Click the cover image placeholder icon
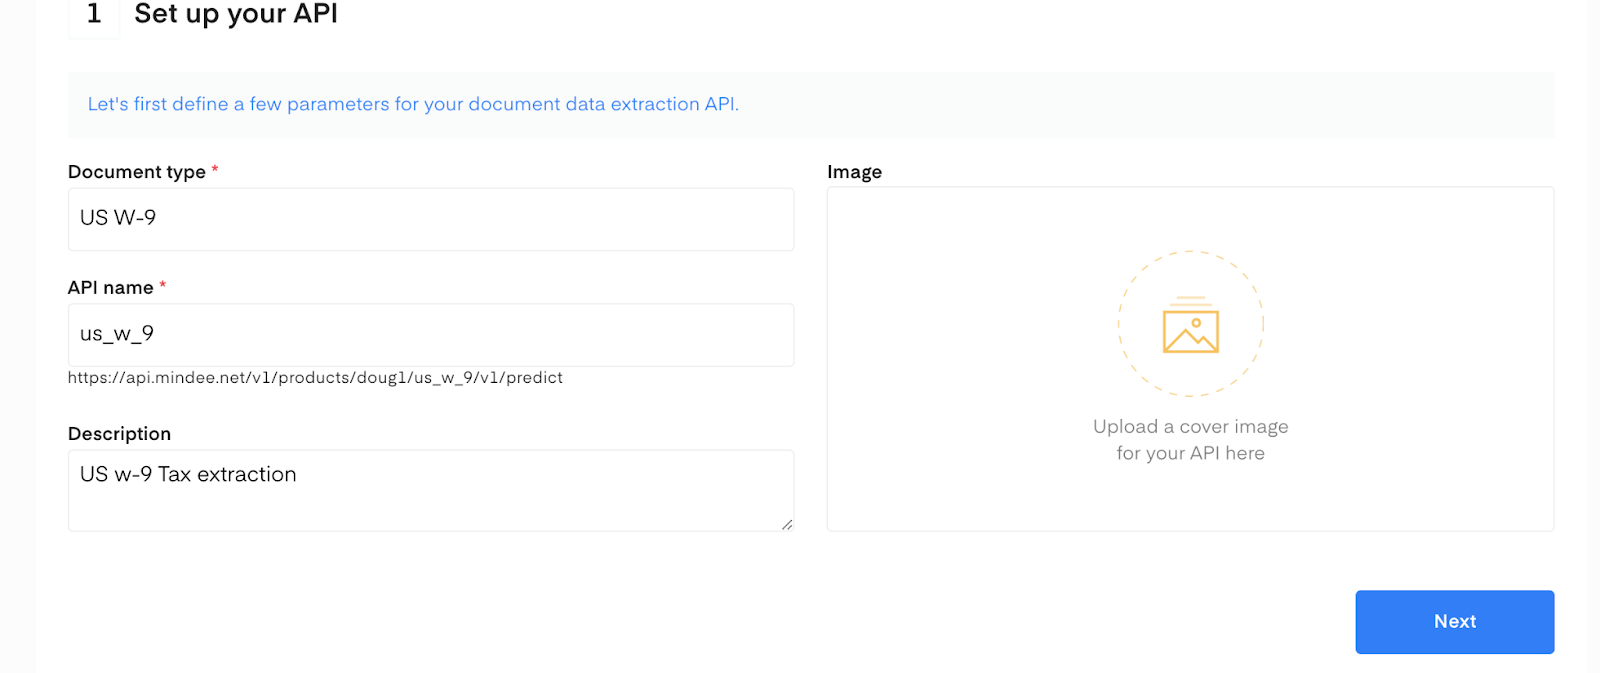 [x=1190, y=329]
